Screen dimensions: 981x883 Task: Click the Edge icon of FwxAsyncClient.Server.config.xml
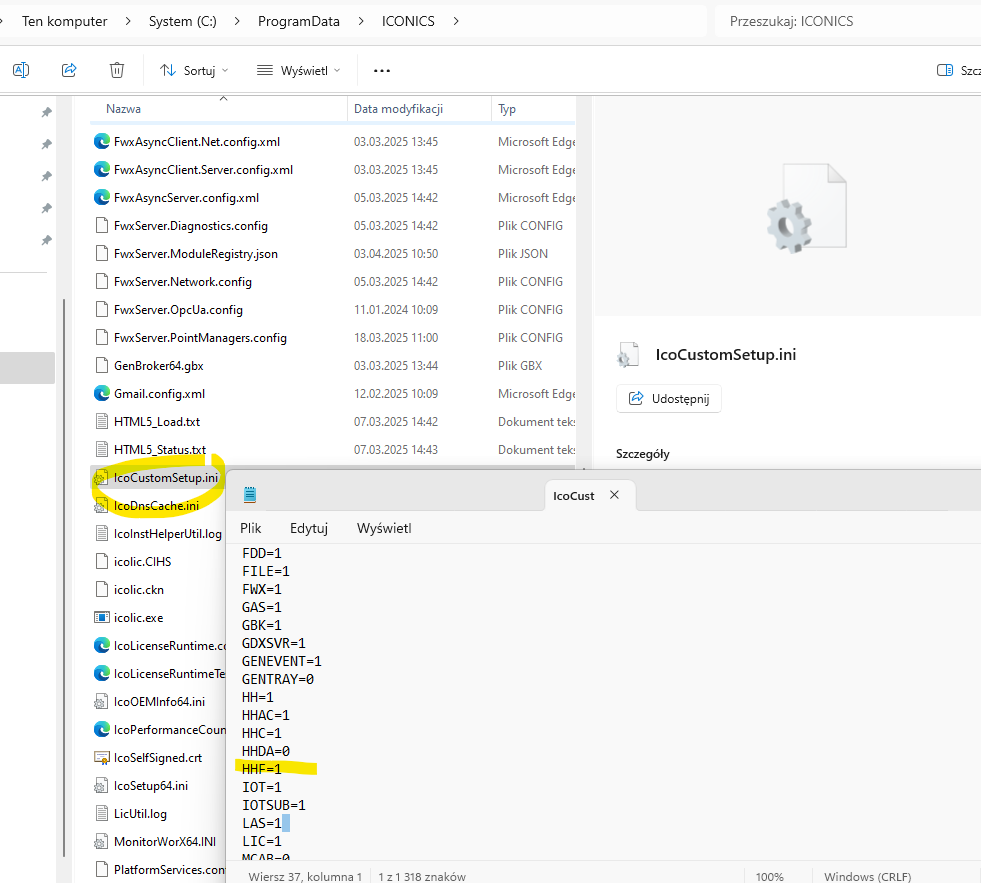pos(101,170)
